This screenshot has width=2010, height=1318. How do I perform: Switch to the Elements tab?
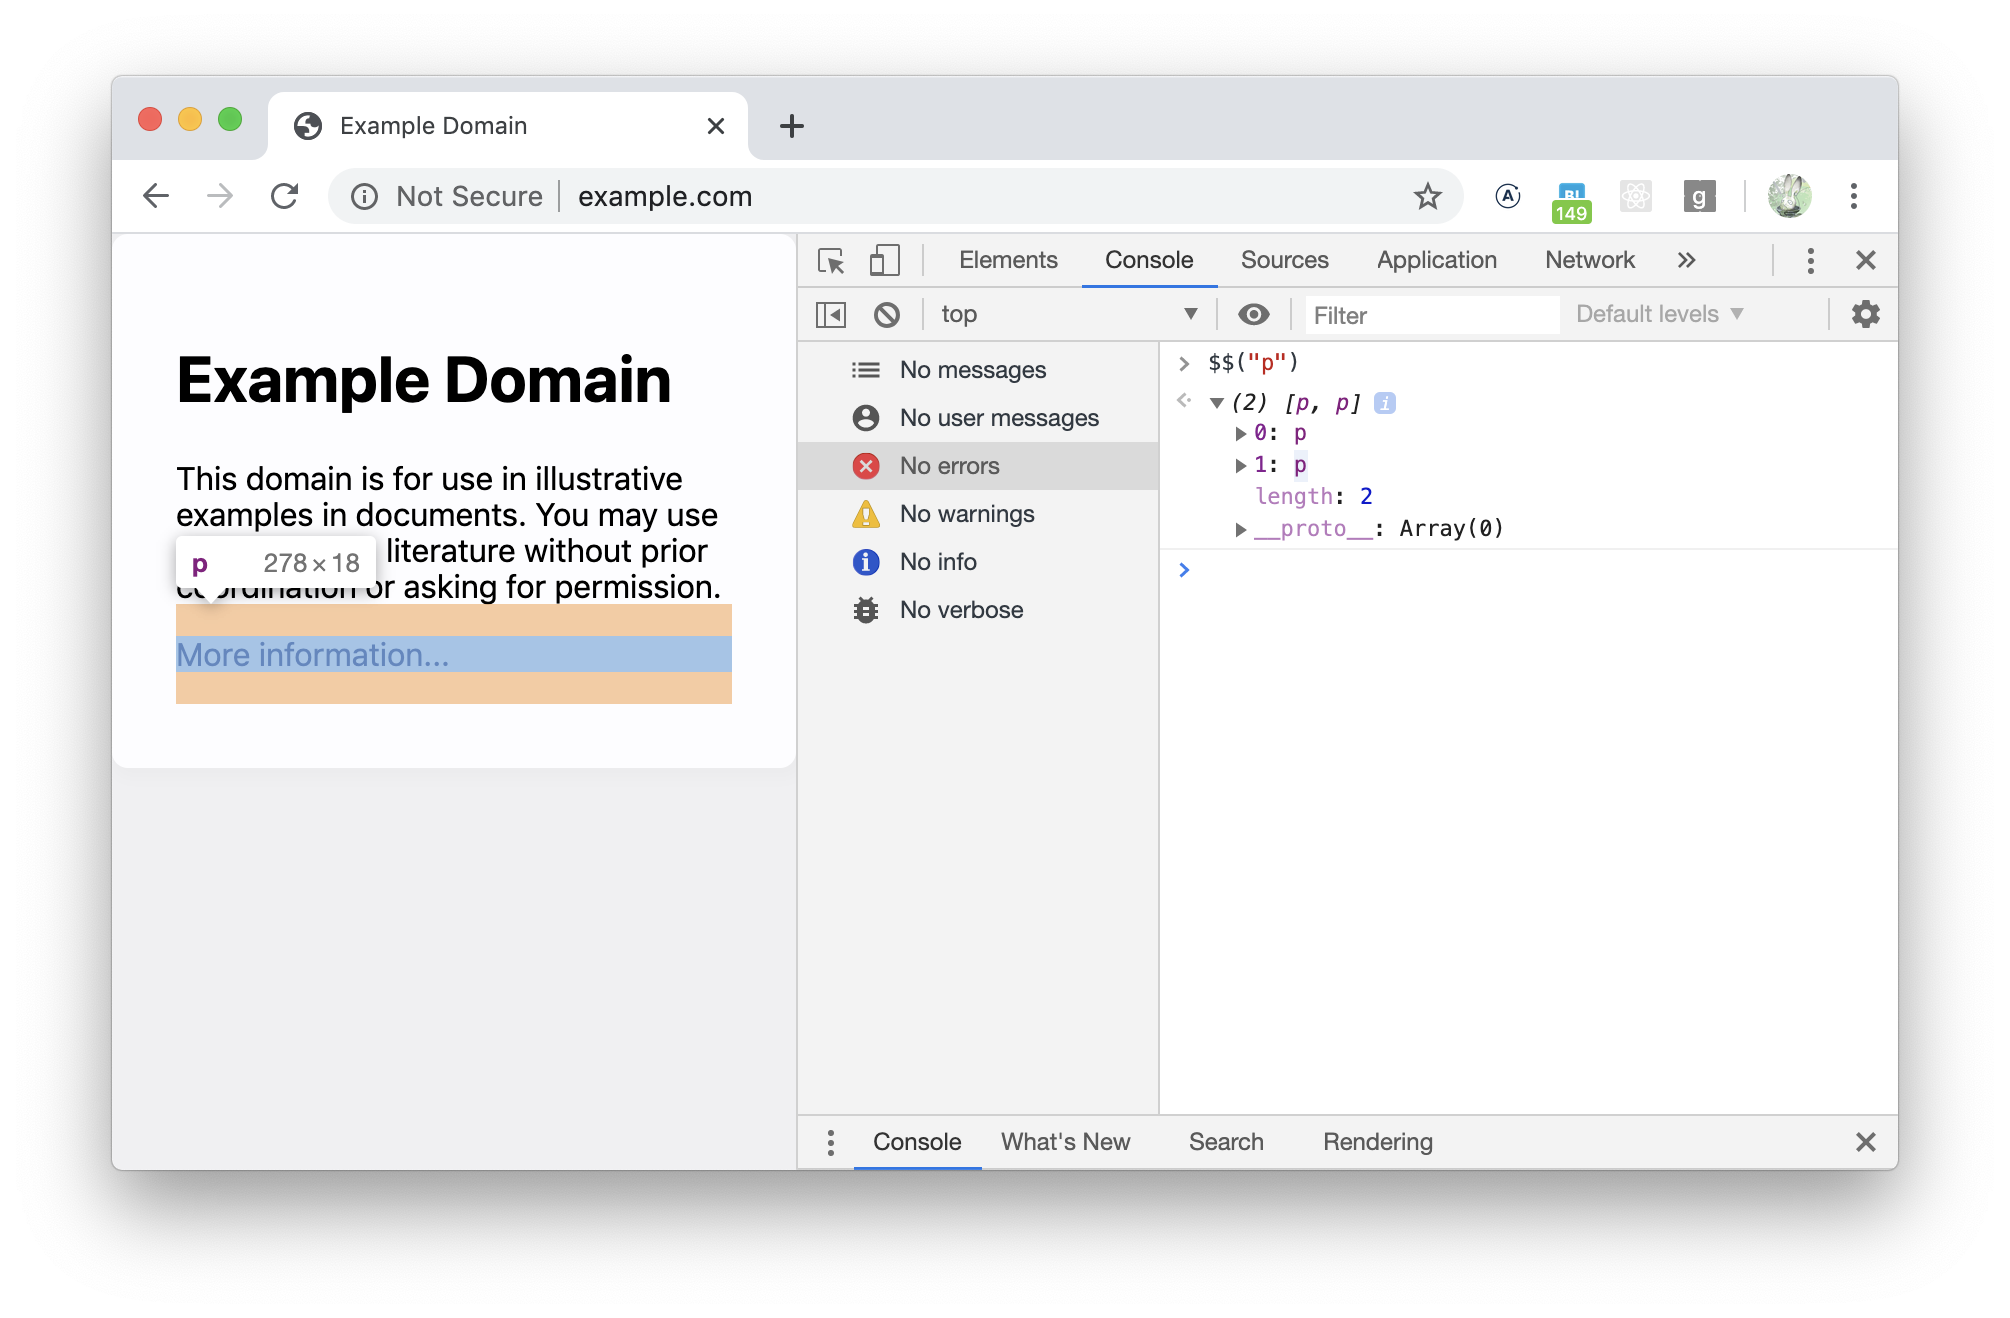tap(1007, 261)
